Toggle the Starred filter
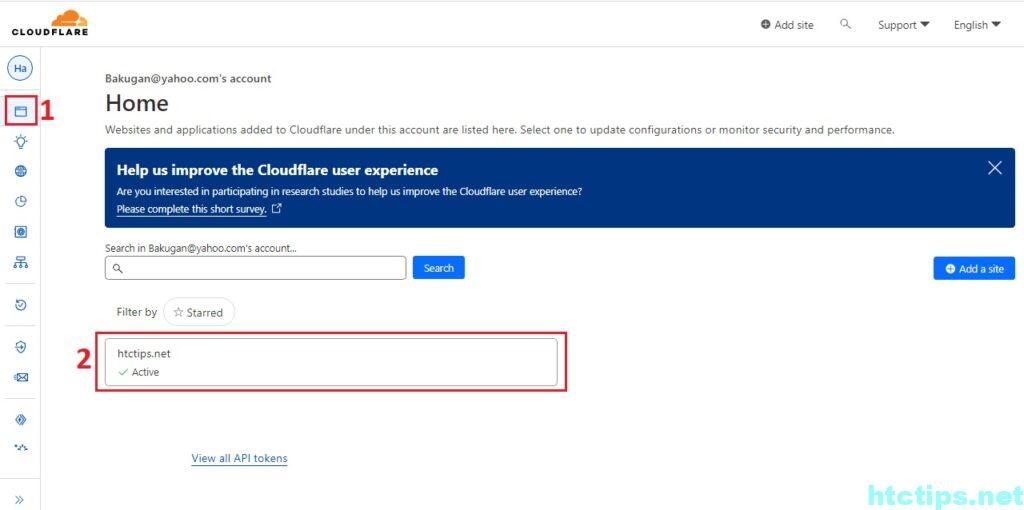Image resolution: width=1024 pixels, height=510 pixels. coord(198,312)
